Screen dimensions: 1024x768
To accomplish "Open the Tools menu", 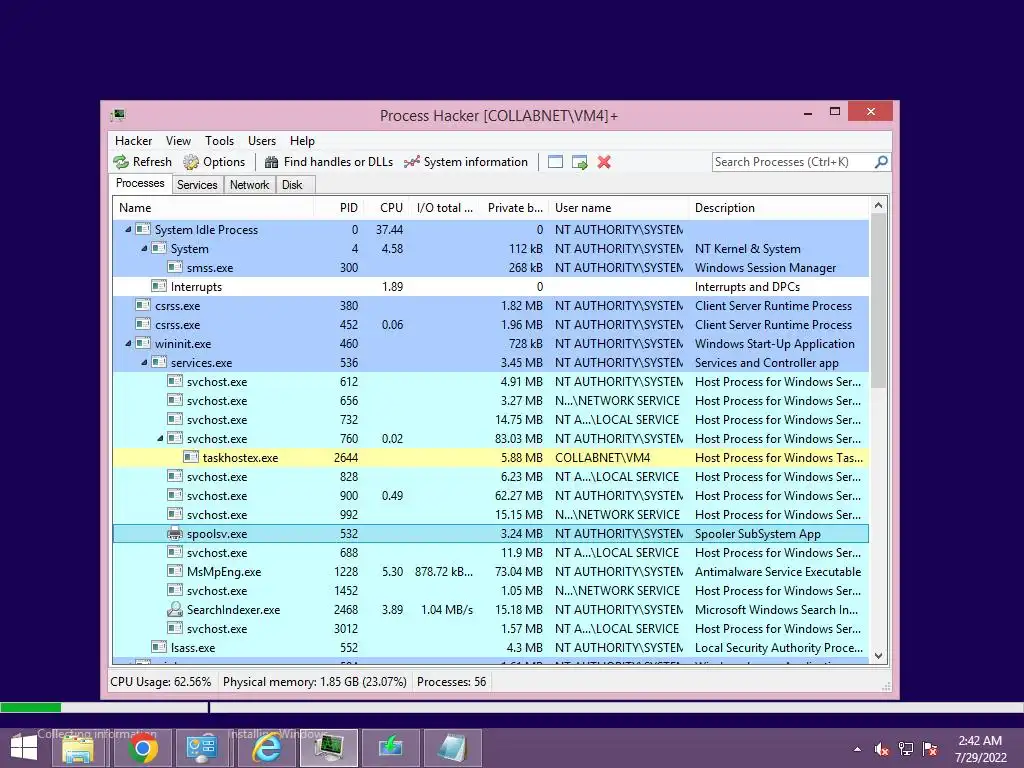I will click(219, 141).
